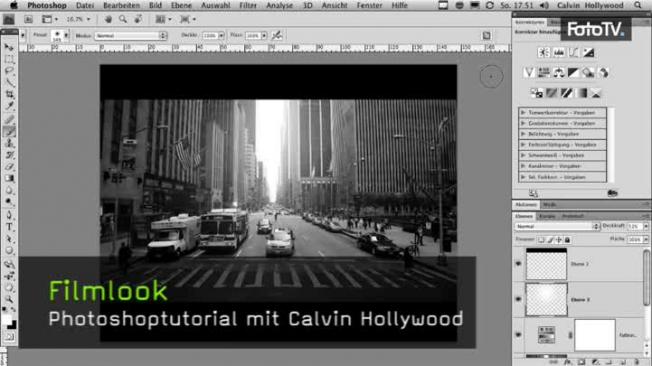Screen dimensions: 652x366
Task: Toggle lock transparent pixels in Layers panel
Action: point(541,240)
